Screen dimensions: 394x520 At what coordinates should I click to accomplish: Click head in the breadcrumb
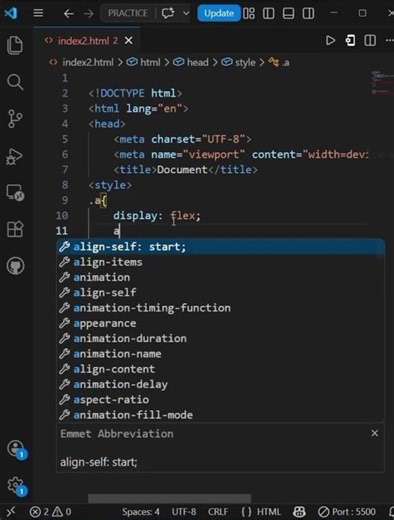191,62
